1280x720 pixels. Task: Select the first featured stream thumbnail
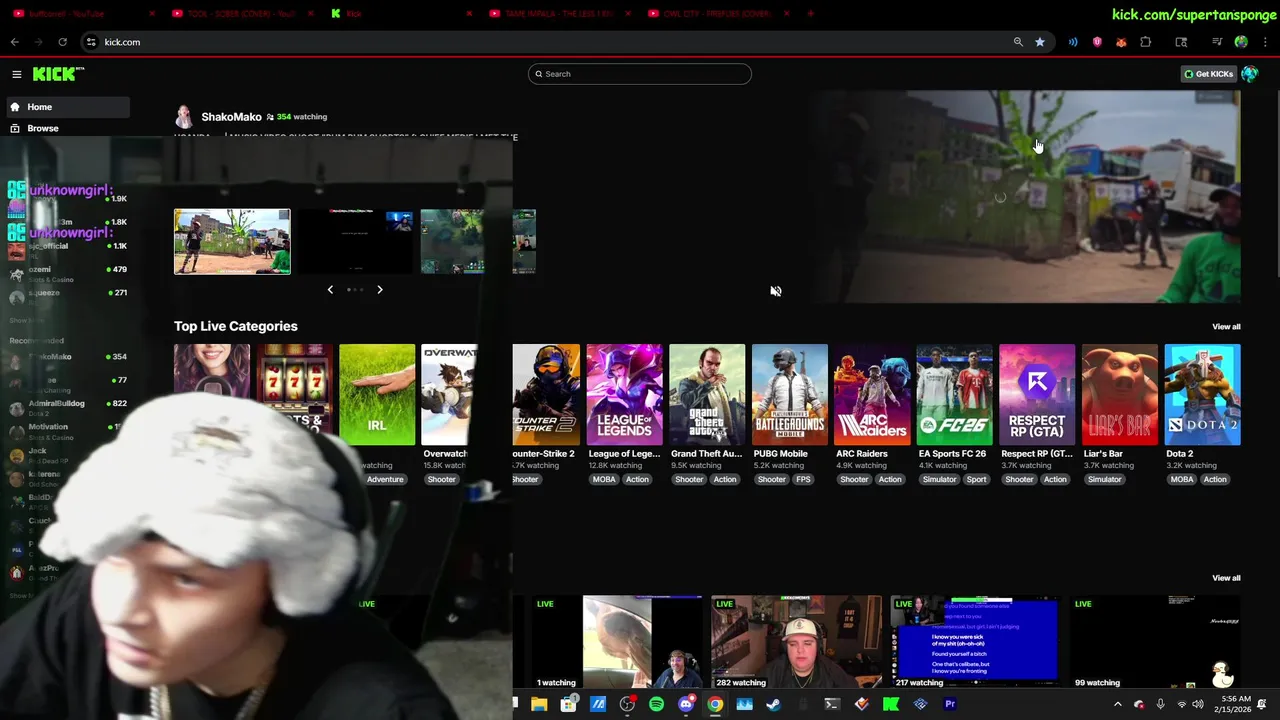(x=232, y=241)
